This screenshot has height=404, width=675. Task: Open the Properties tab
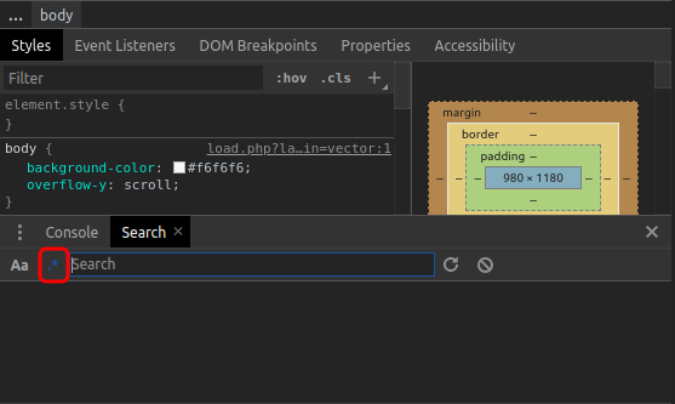pyautogui.click(x=375, y=45)
